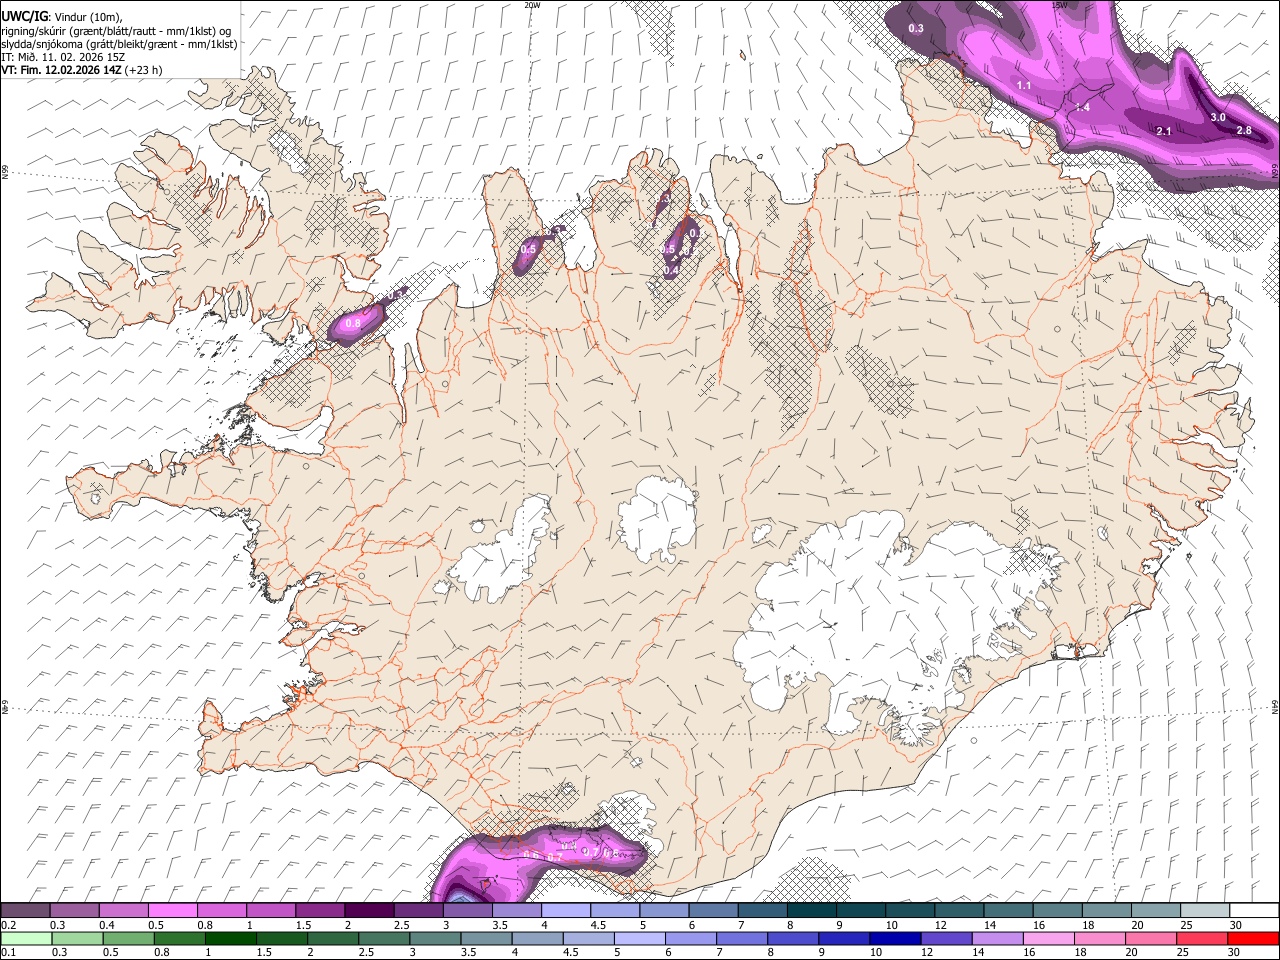Viewport: 1280px width, 960px height.
Task: Pick bright magenta swatch between 0.5 and 0.8, top row
Action: [172, 911]
